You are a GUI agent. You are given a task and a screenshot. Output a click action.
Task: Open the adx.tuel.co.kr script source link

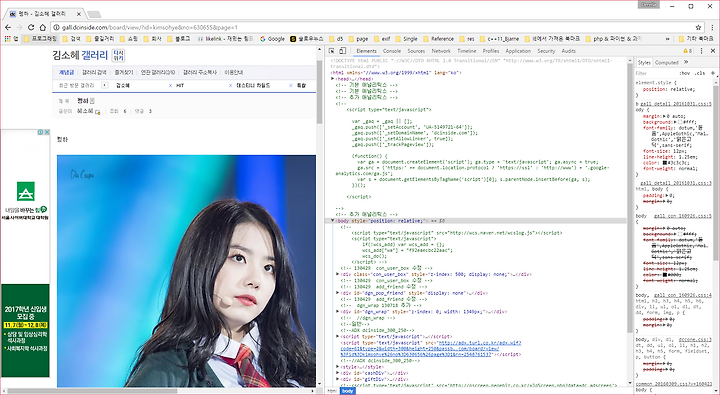[431, 349]
